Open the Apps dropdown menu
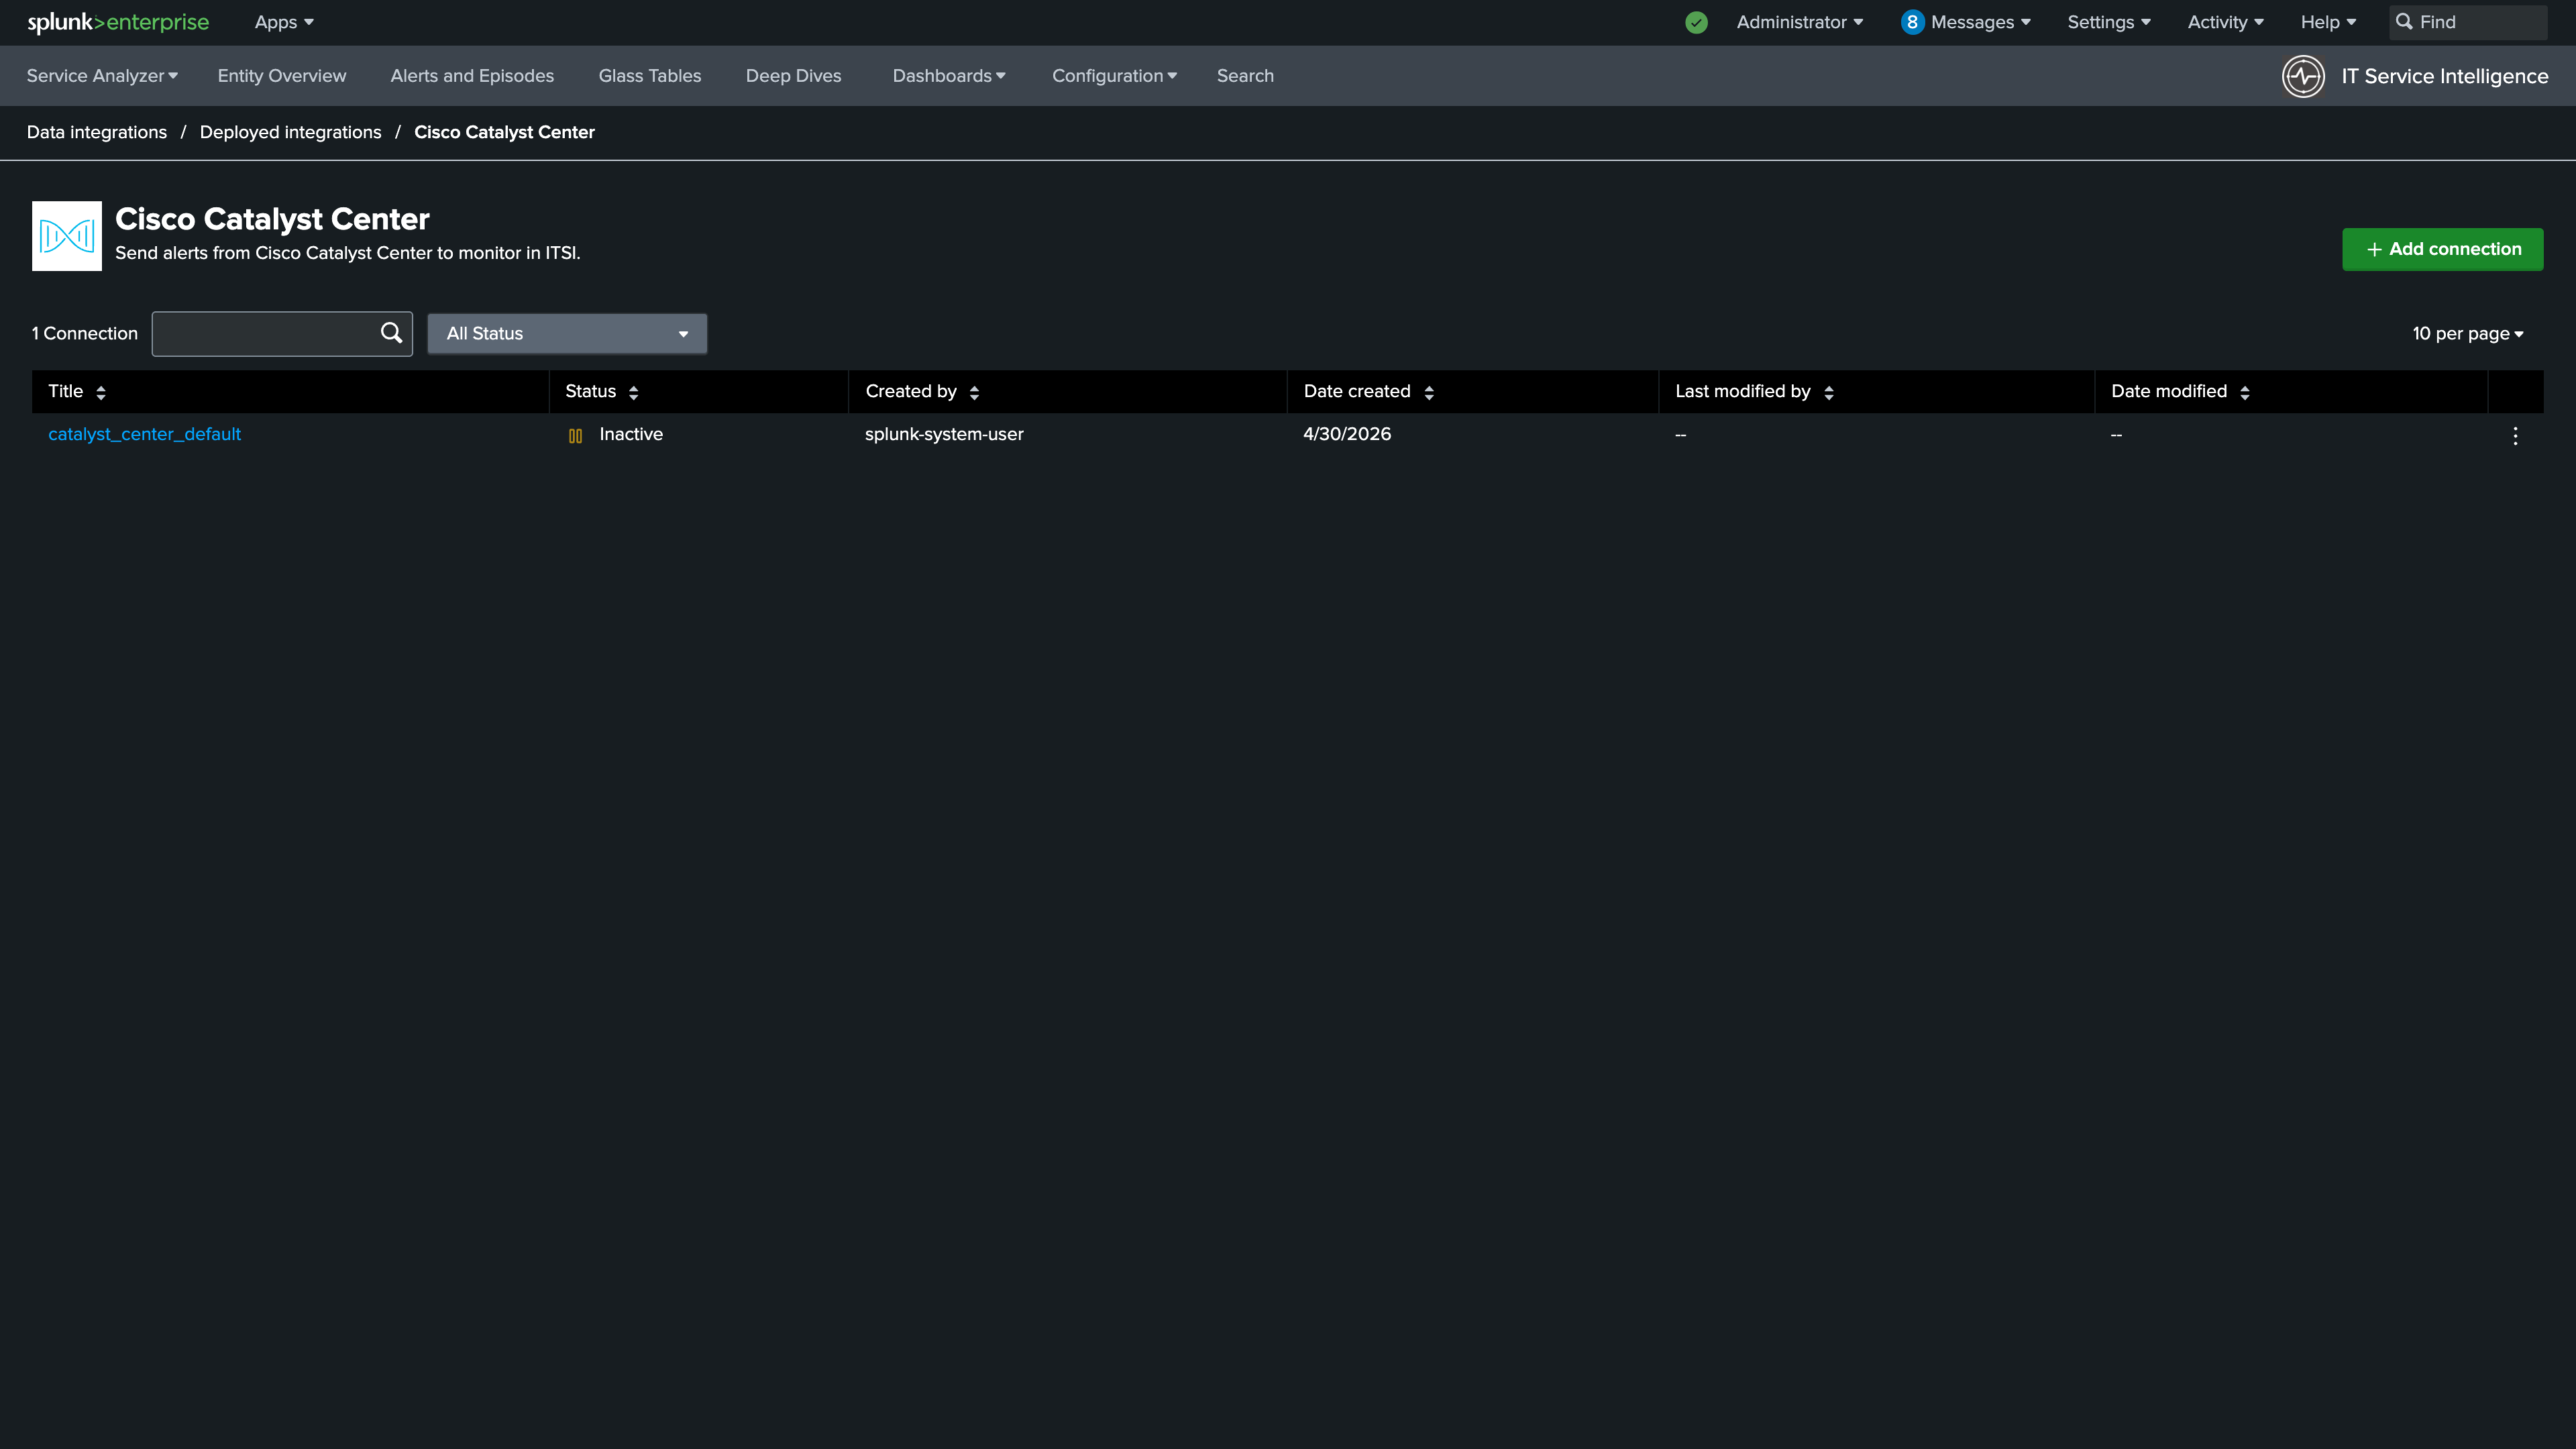 [x=284, y=22]
